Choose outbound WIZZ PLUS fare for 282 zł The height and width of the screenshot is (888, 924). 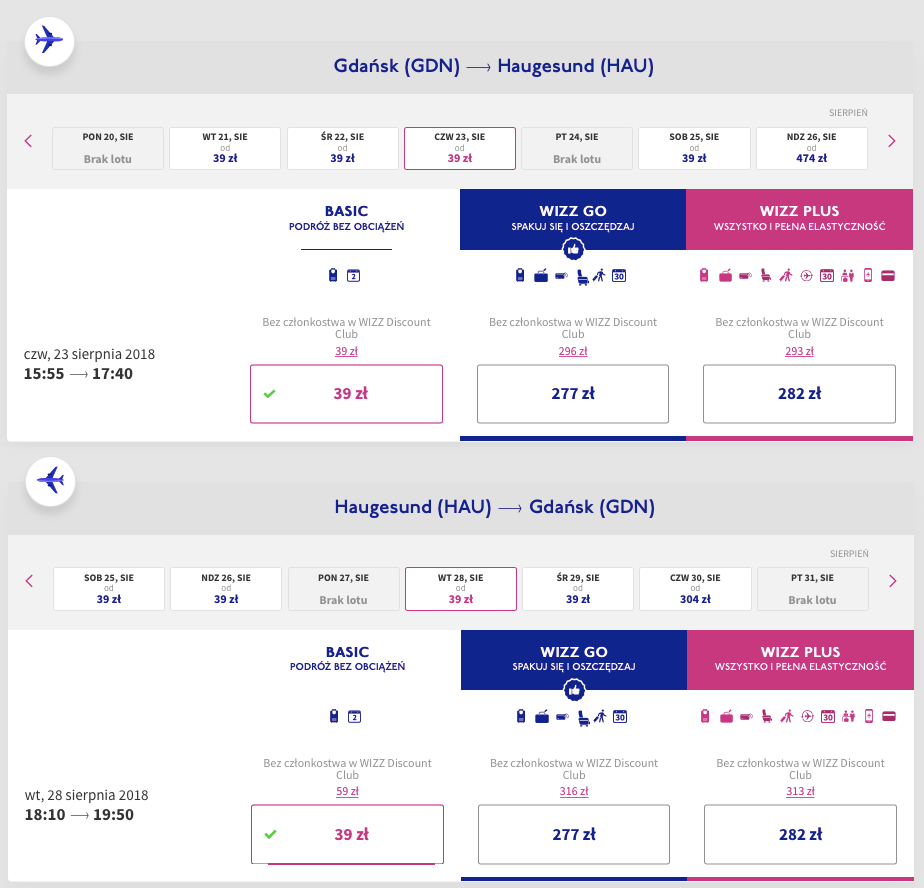[799, 394]
